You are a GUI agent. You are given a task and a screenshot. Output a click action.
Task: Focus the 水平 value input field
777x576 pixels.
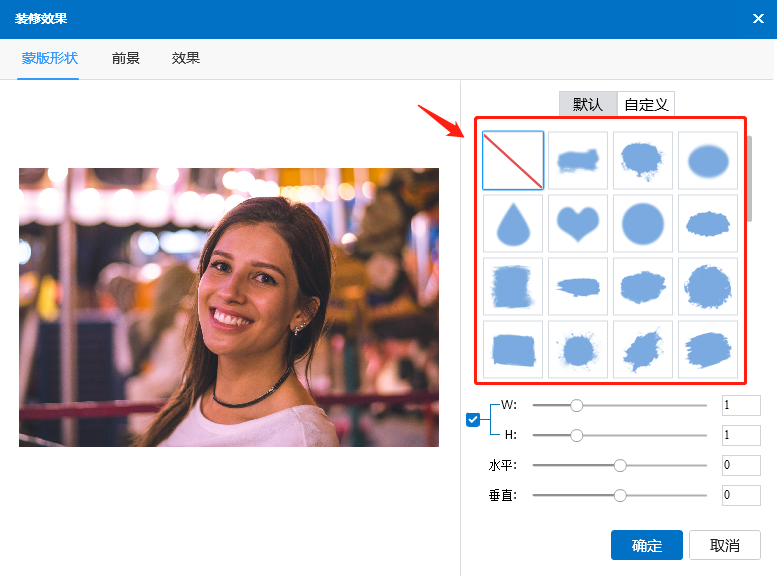tap(741, 465)
